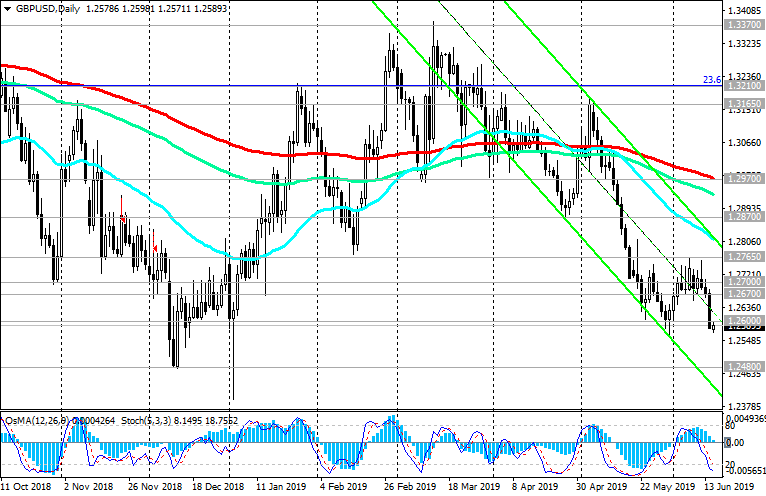
Task: Click the 4 Feb 2019 date label
Action: point(343,487)
